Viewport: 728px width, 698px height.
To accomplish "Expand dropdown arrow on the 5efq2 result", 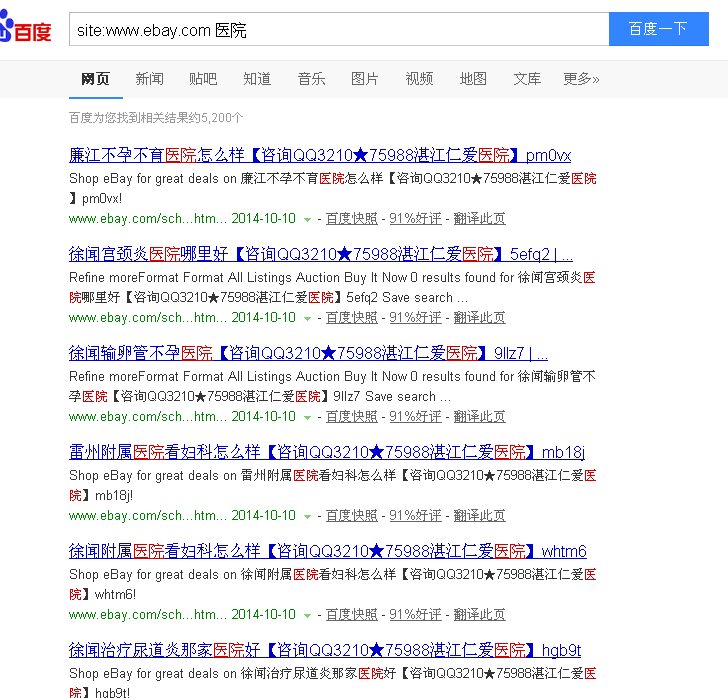I will pyautogui.click(x=307, y=319).
